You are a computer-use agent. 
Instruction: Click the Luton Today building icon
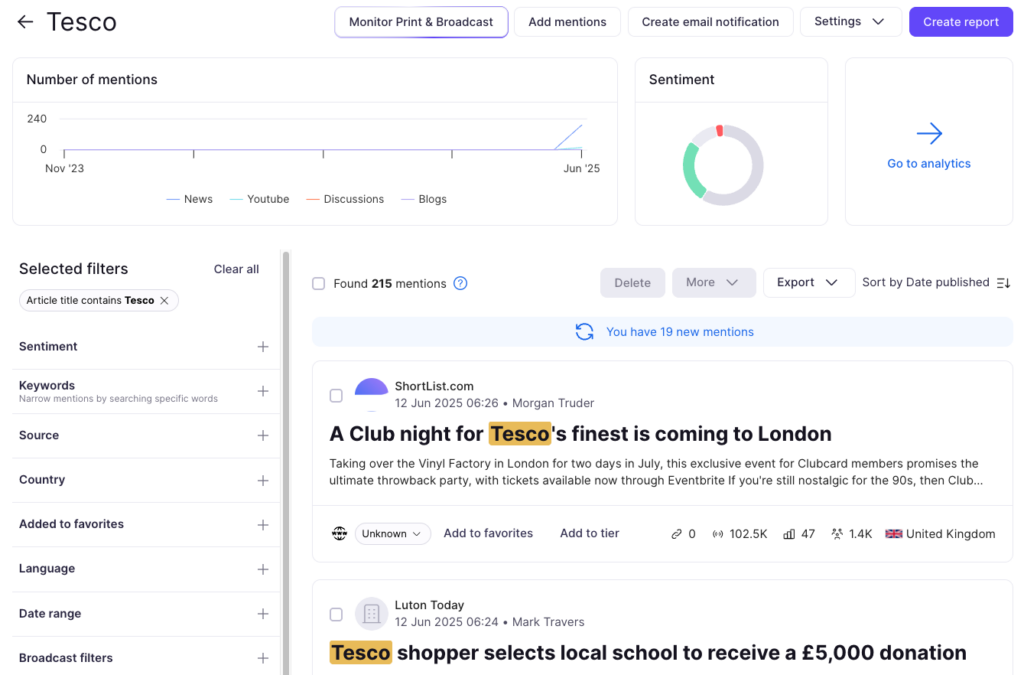(x=371, y=613)
